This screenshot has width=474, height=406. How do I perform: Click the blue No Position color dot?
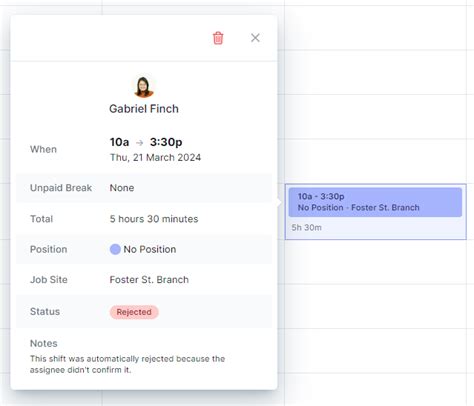point(115,249)
